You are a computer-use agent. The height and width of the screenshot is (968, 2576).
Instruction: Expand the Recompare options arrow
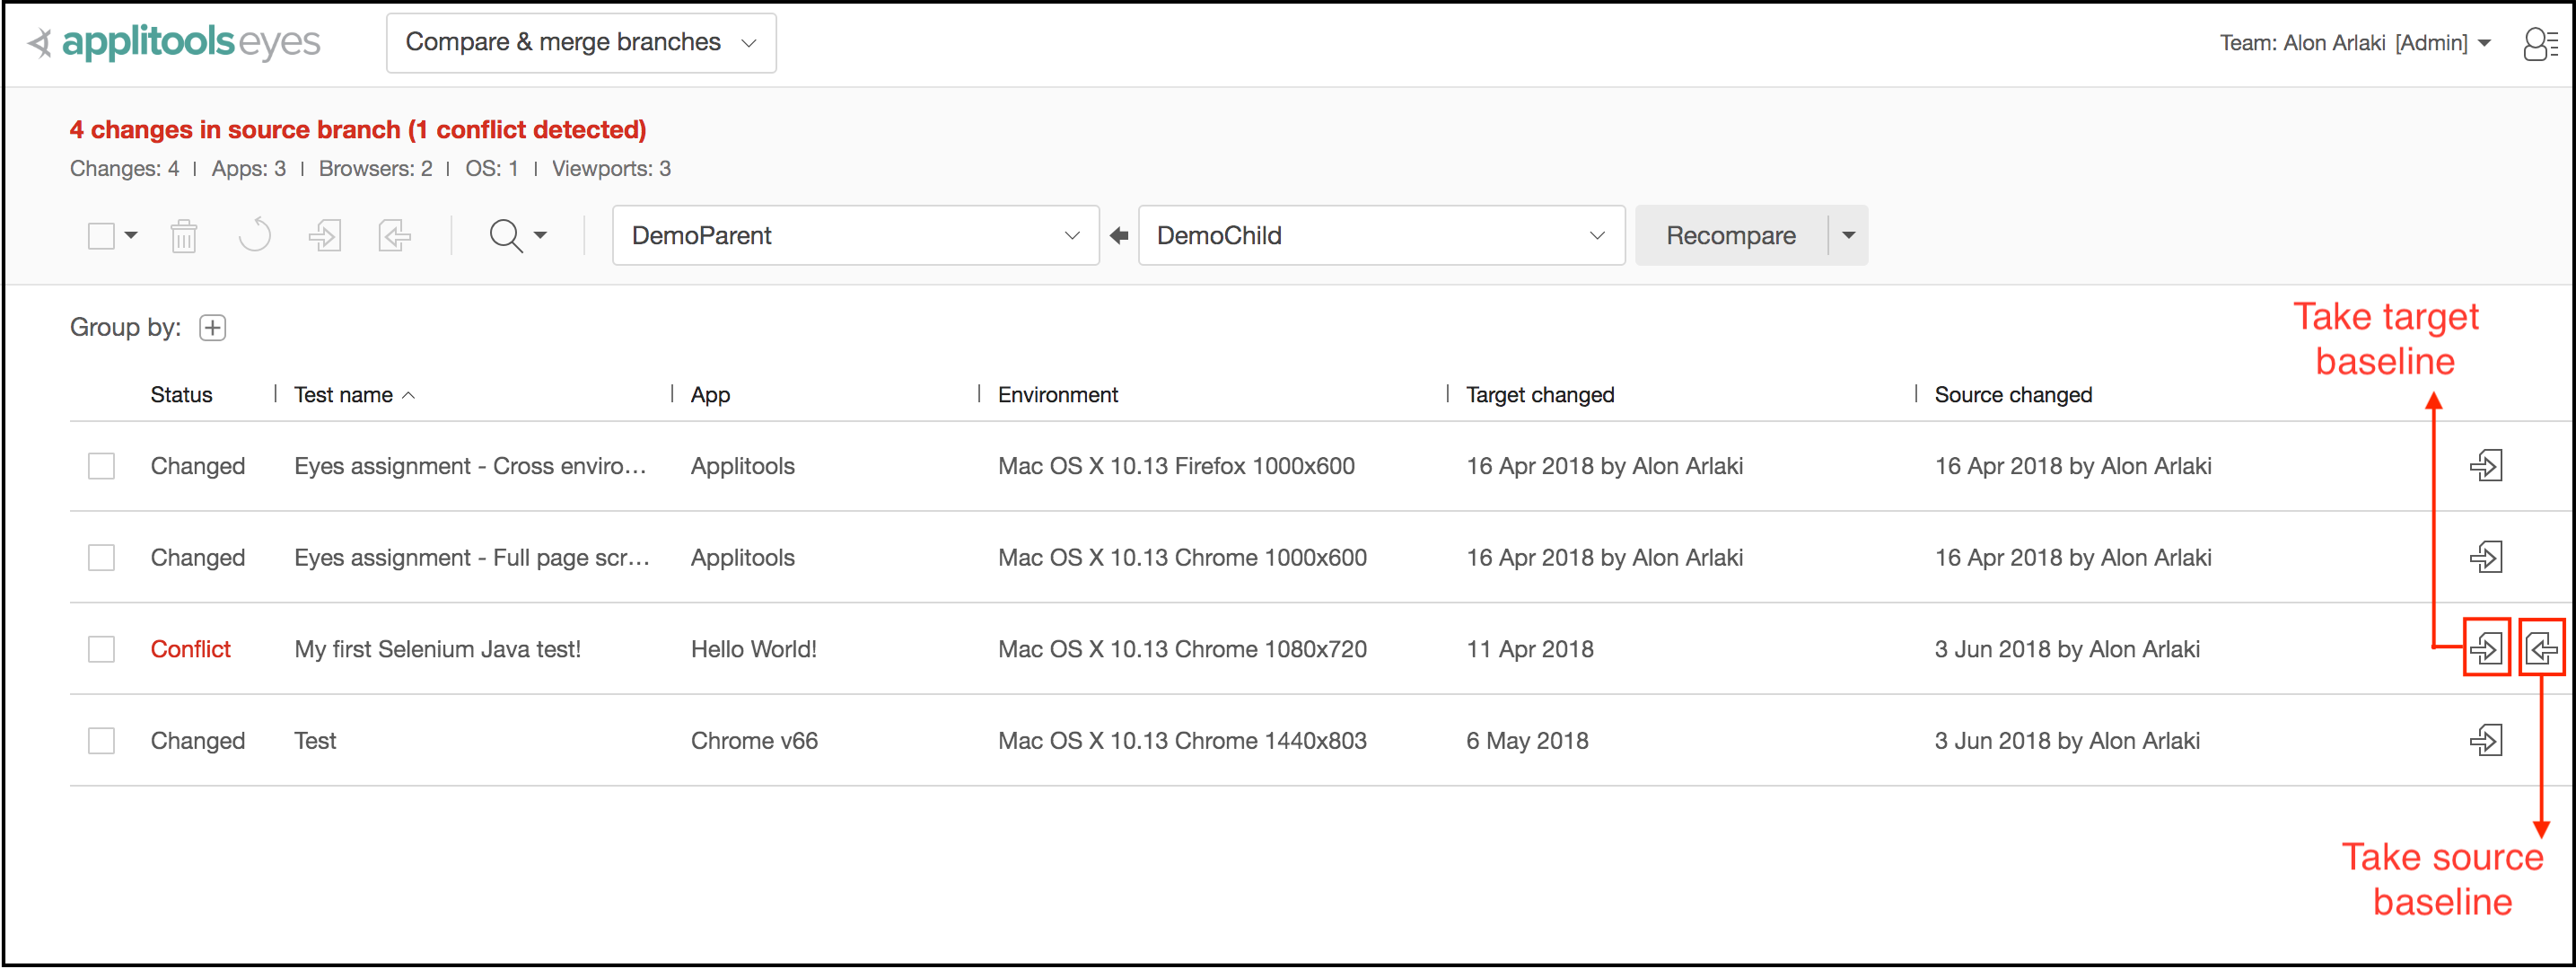tap(1848, 236)
